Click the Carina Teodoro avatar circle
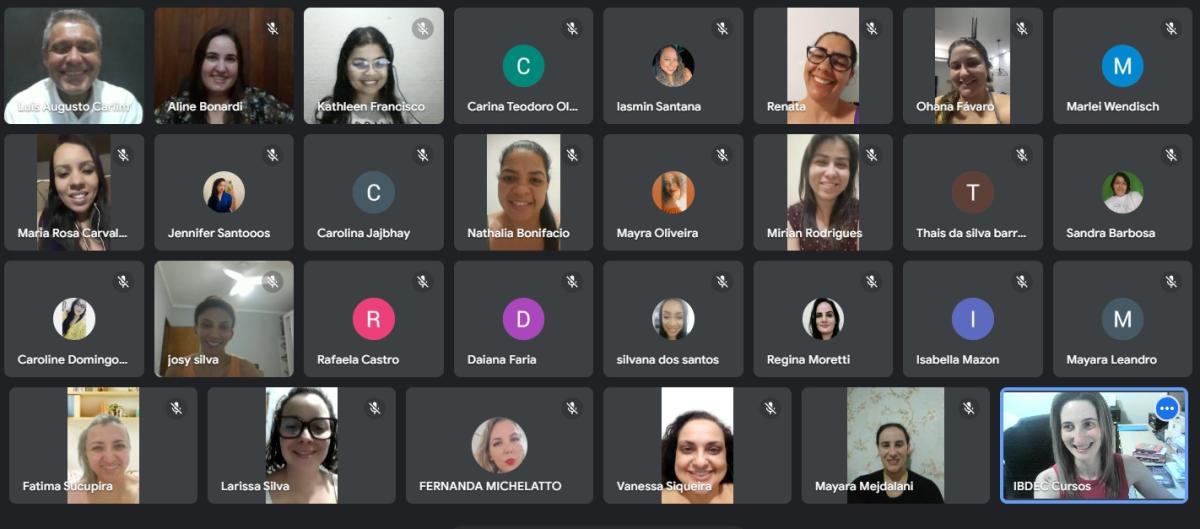This screenshot has width=1200, height=529. [x=523, y=66]
